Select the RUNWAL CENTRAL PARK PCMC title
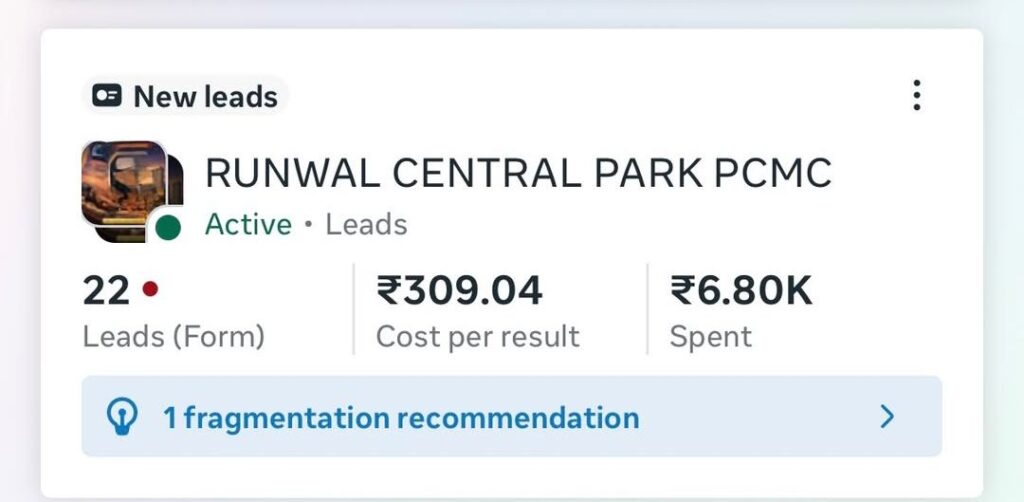Viewport: 1024px width, 502px height. pos(518,174)
